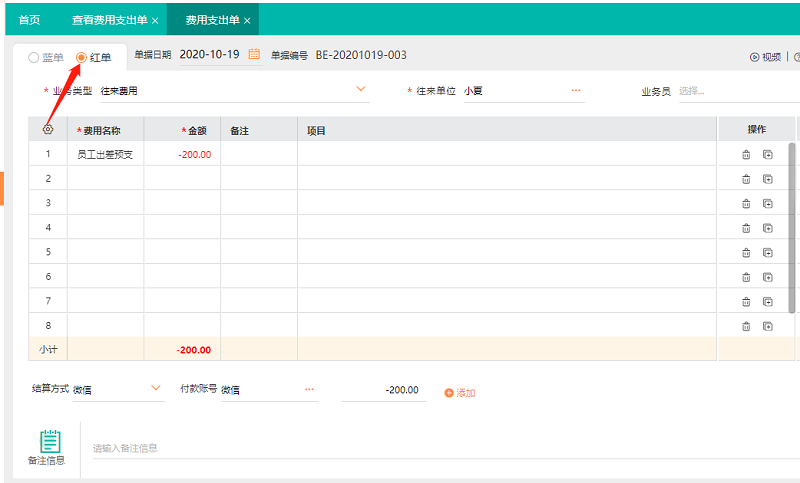Switch to 查看费用支出单 tab

point(109,20)
